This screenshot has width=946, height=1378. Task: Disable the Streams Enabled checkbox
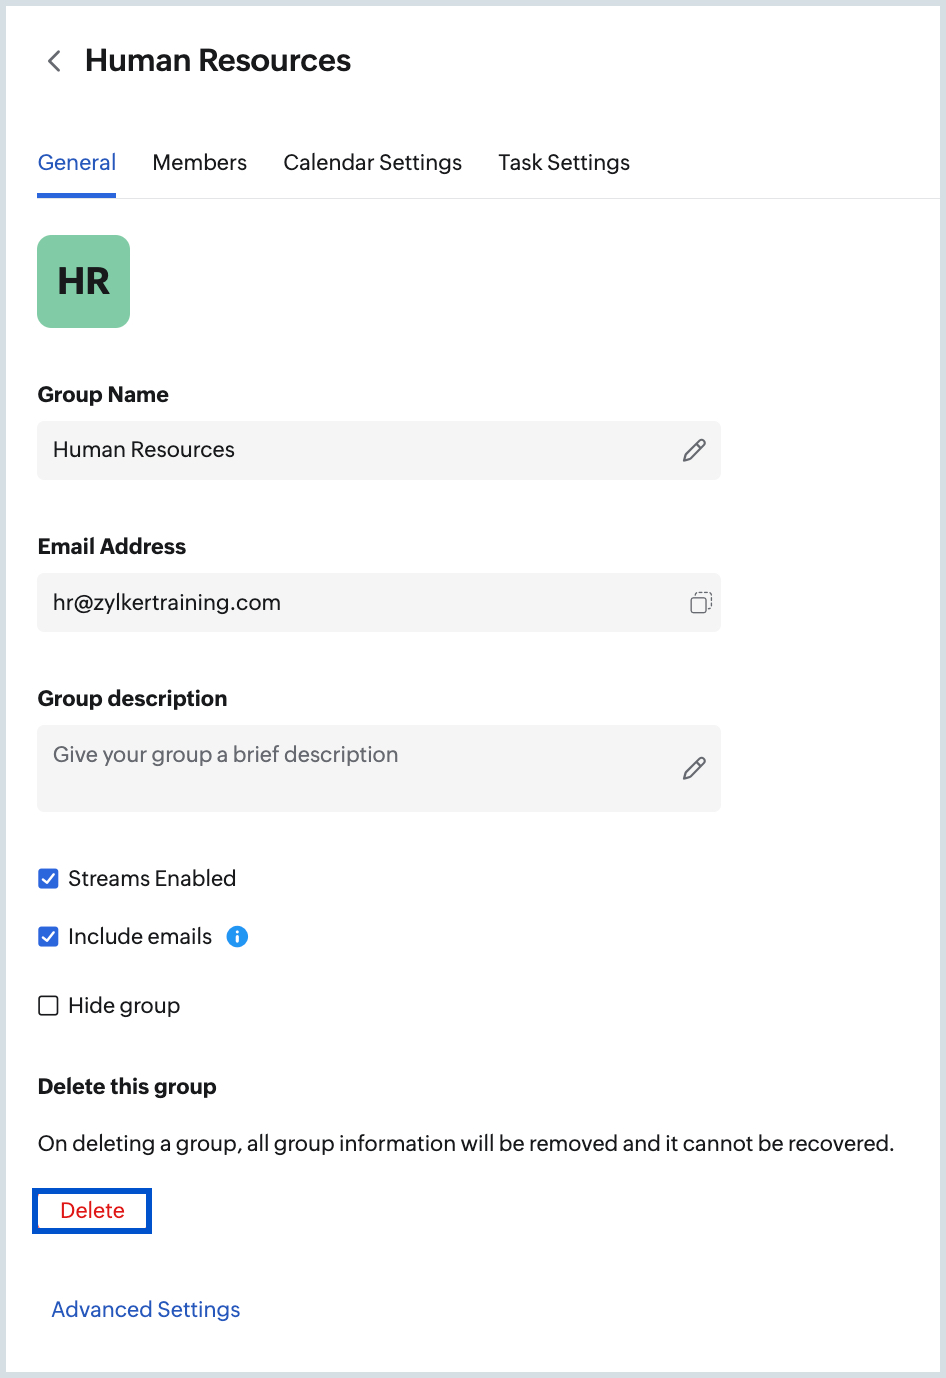click(x=48, y=878)
